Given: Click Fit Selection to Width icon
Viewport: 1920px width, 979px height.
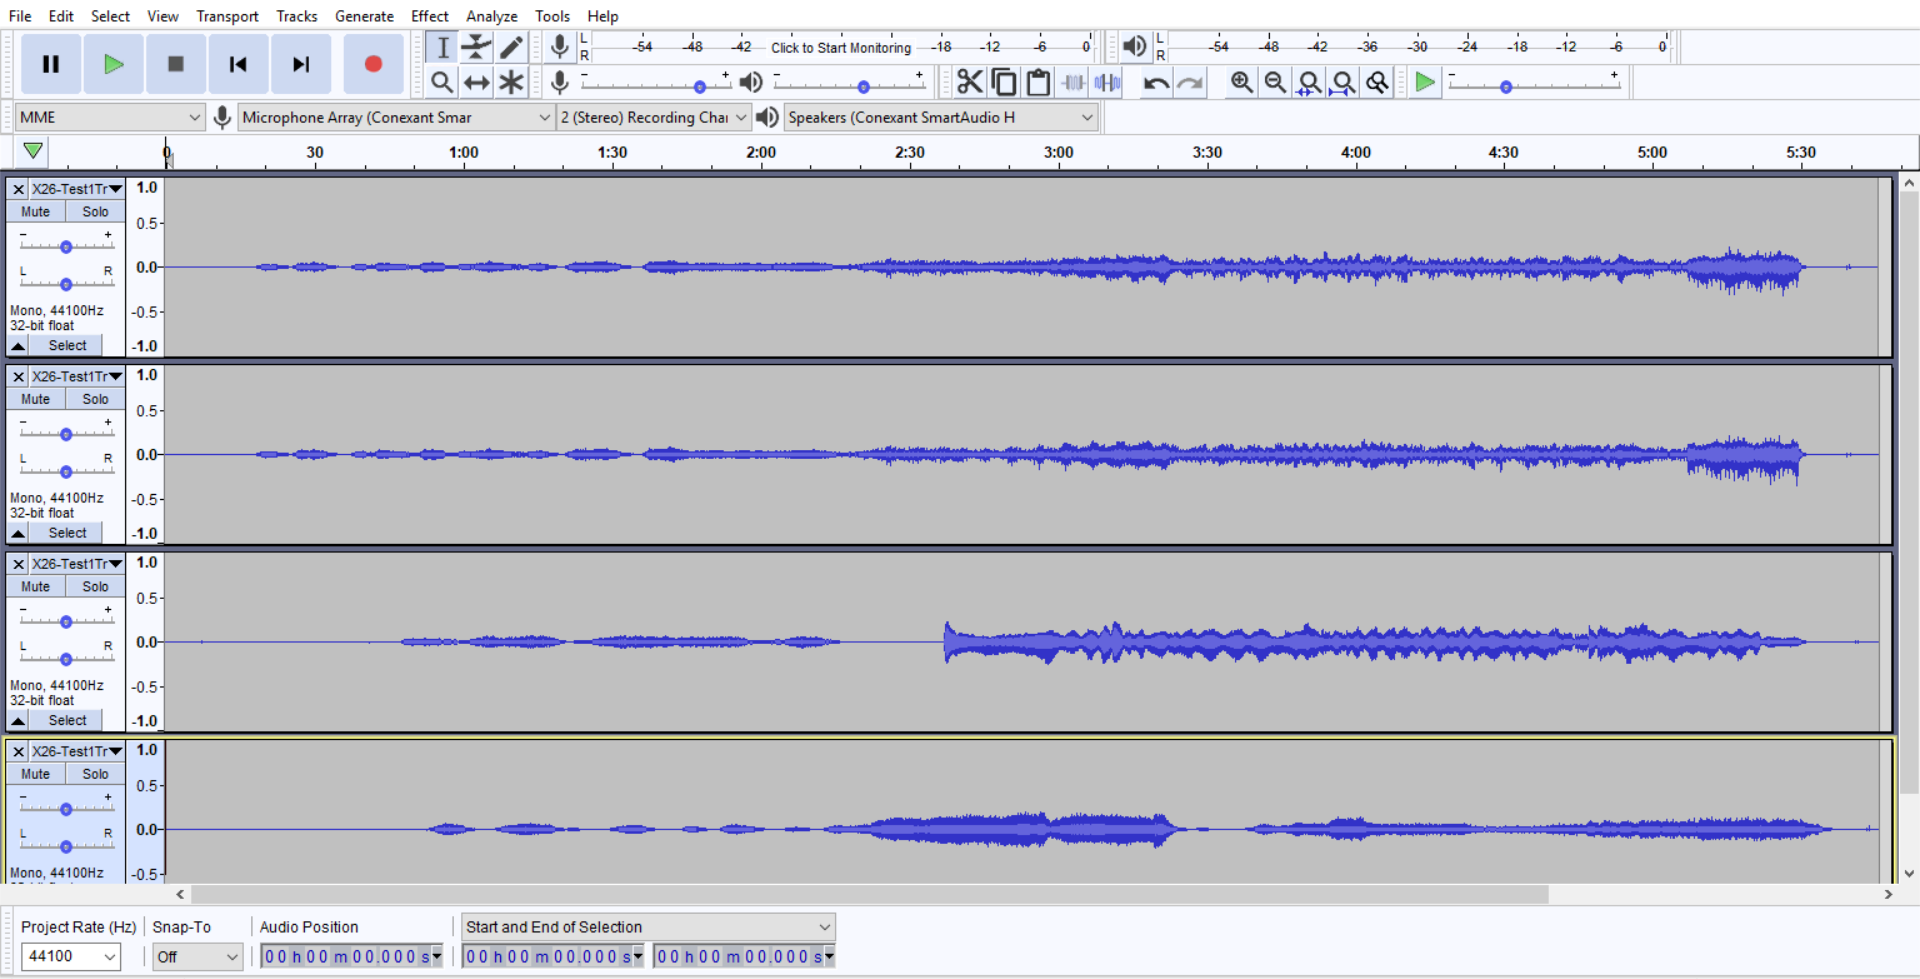Looking at the screenshot, I should pyautogui.click(x=1309, y=82).
